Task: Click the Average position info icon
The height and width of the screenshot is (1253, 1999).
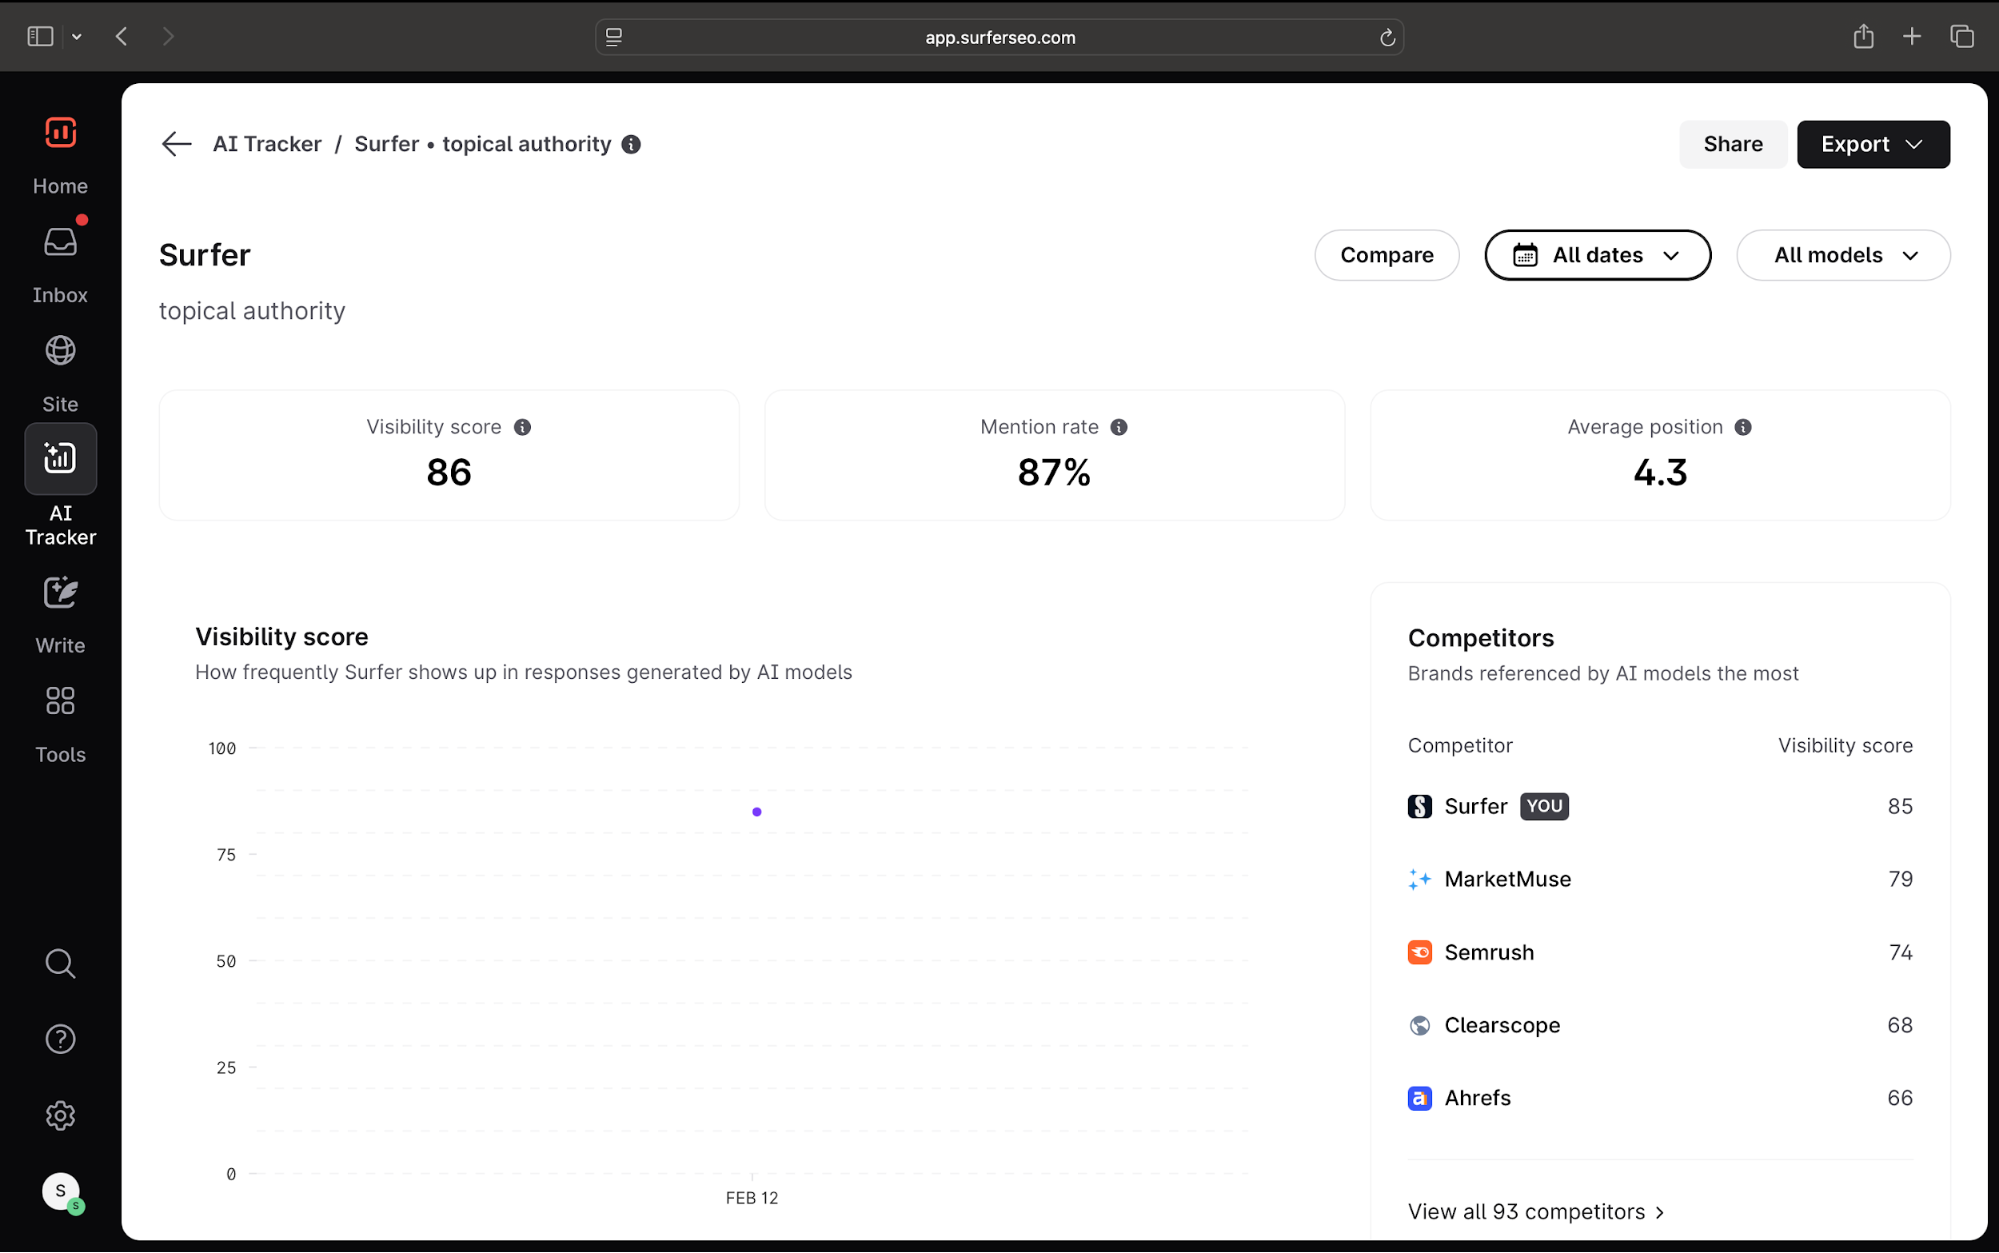Action: (x=1743, y=427)
